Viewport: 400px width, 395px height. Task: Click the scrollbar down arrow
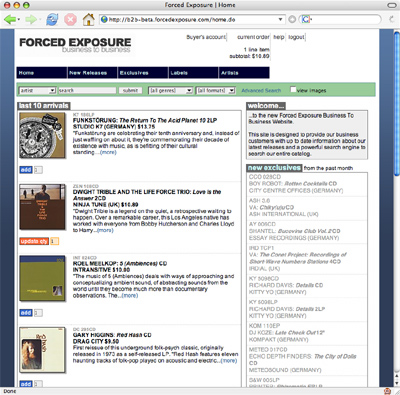(x=397, y=383)
